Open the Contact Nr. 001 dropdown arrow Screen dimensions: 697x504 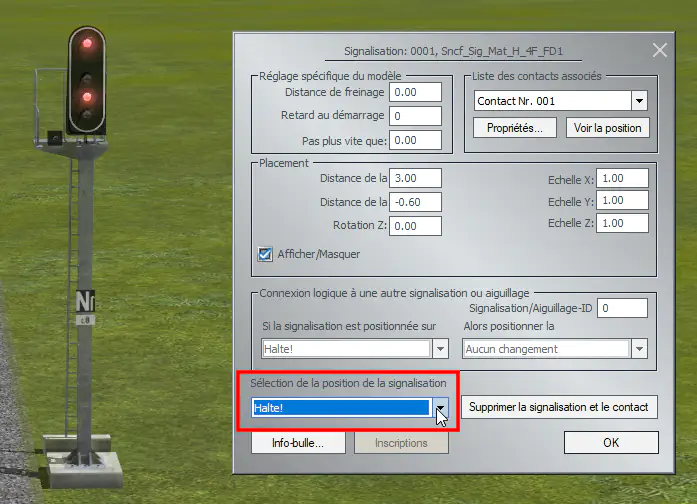(639, 101)
